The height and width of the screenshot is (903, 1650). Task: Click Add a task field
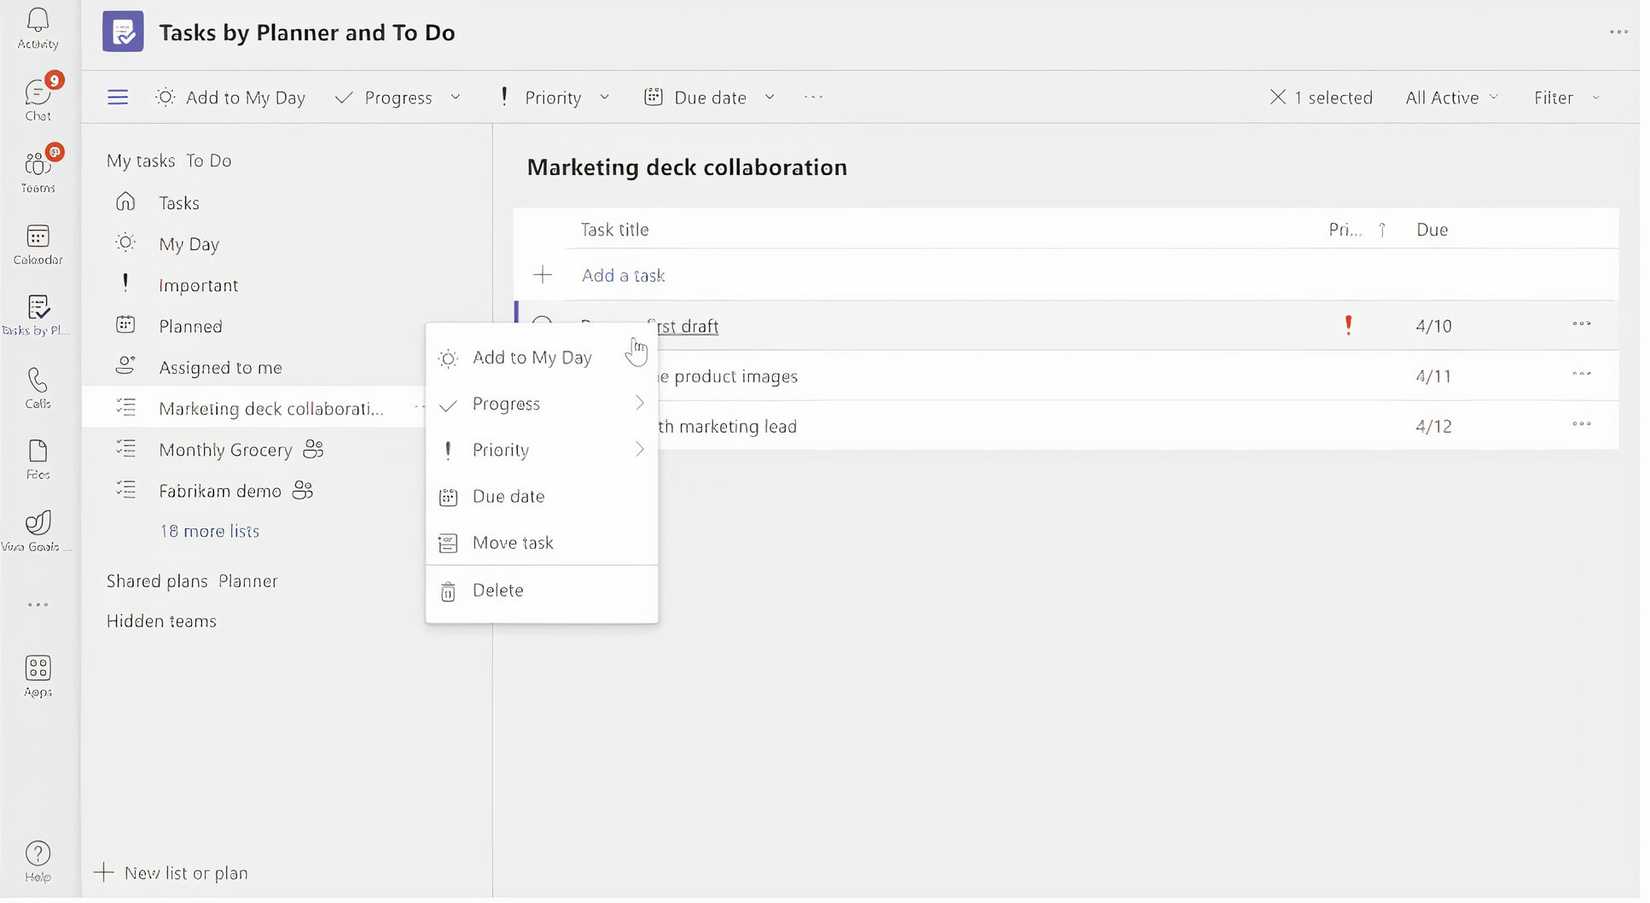click(622, 275)
